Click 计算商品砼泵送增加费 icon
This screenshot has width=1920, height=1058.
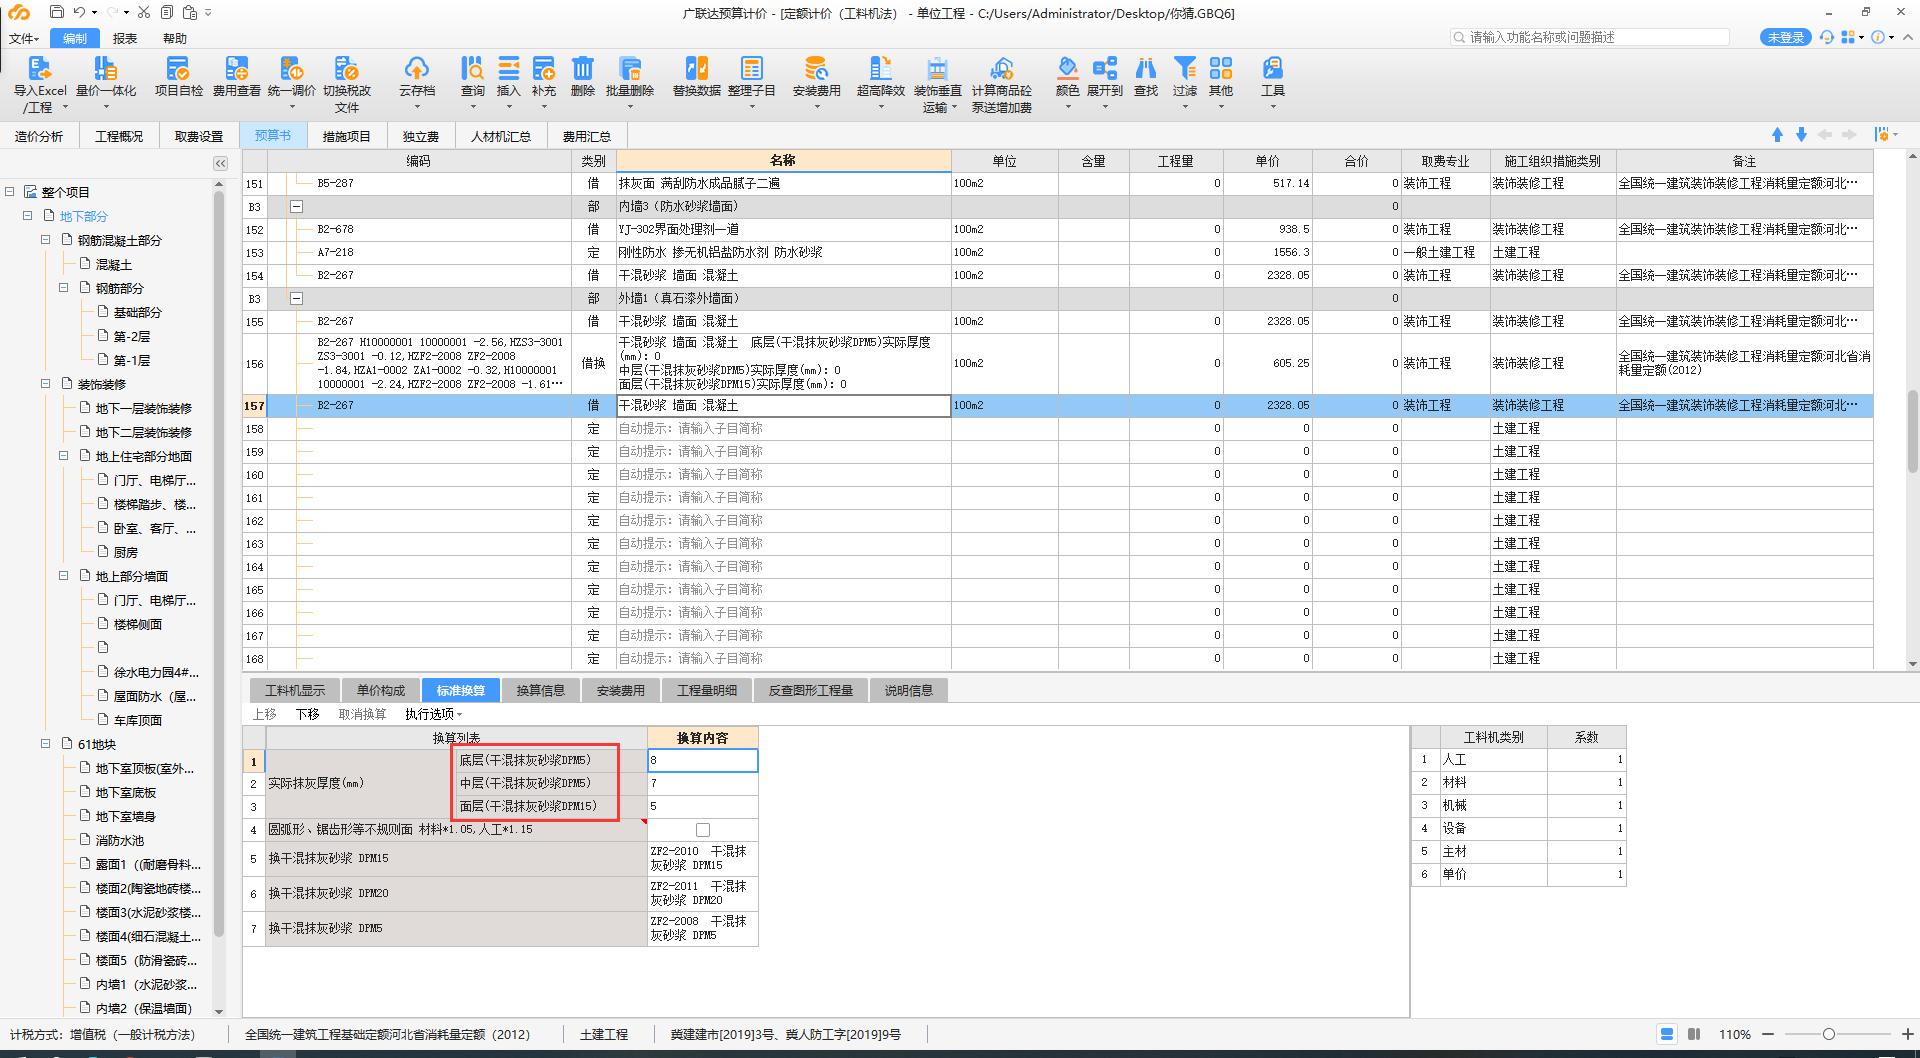(x=1001, y=68)
